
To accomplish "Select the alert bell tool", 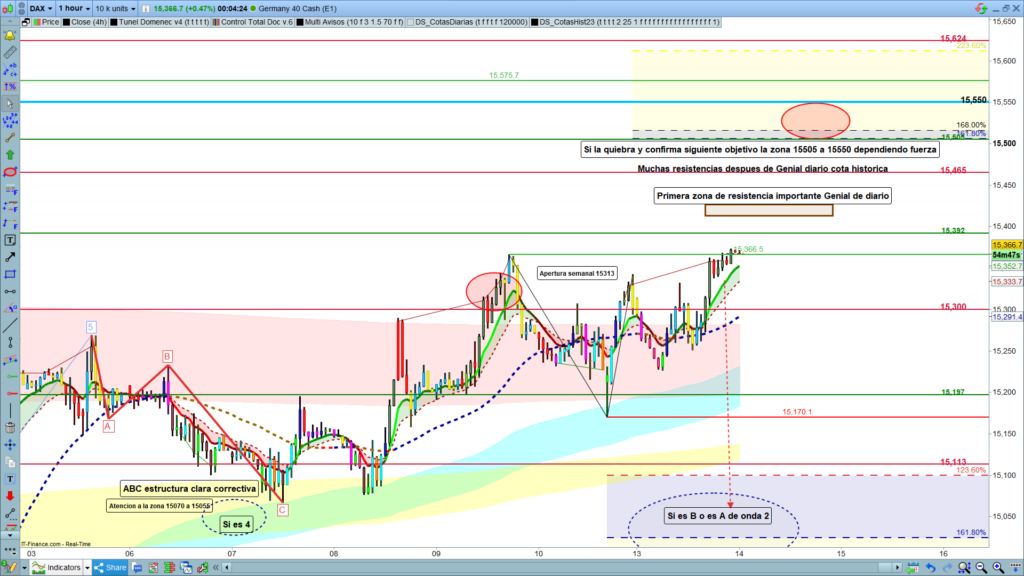I will pos(10,35).
